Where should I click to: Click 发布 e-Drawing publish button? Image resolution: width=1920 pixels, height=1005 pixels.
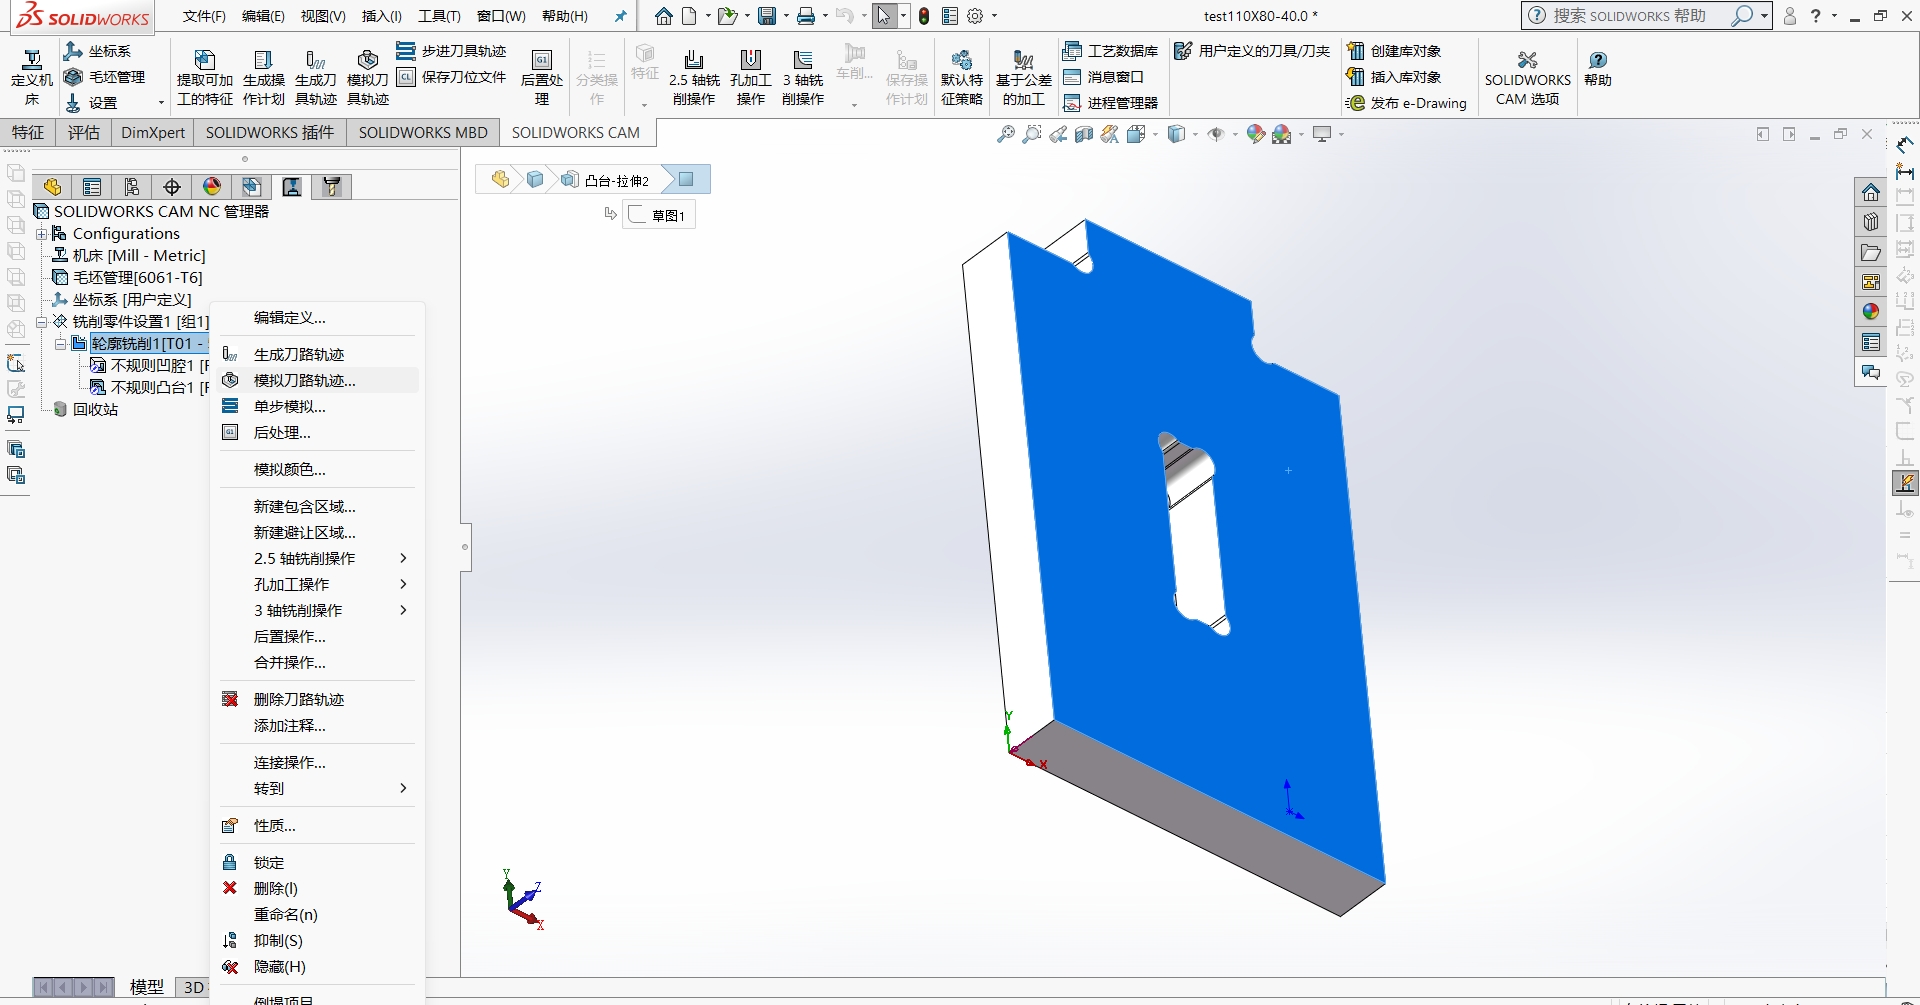pyautogui.click(x=1406, y=103)
